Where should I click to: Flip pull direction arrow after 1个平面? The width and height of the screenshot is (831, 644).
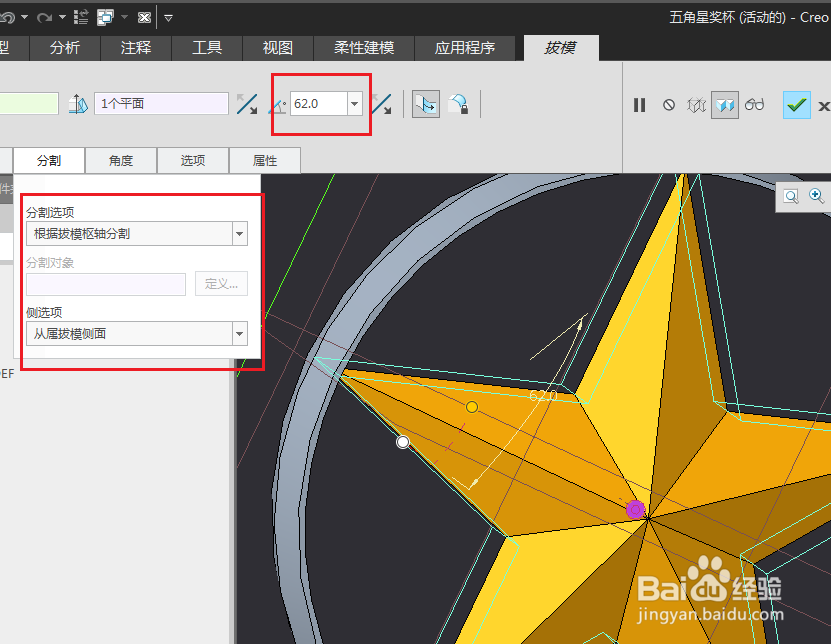pyautogui.click(x=247, y=104)
